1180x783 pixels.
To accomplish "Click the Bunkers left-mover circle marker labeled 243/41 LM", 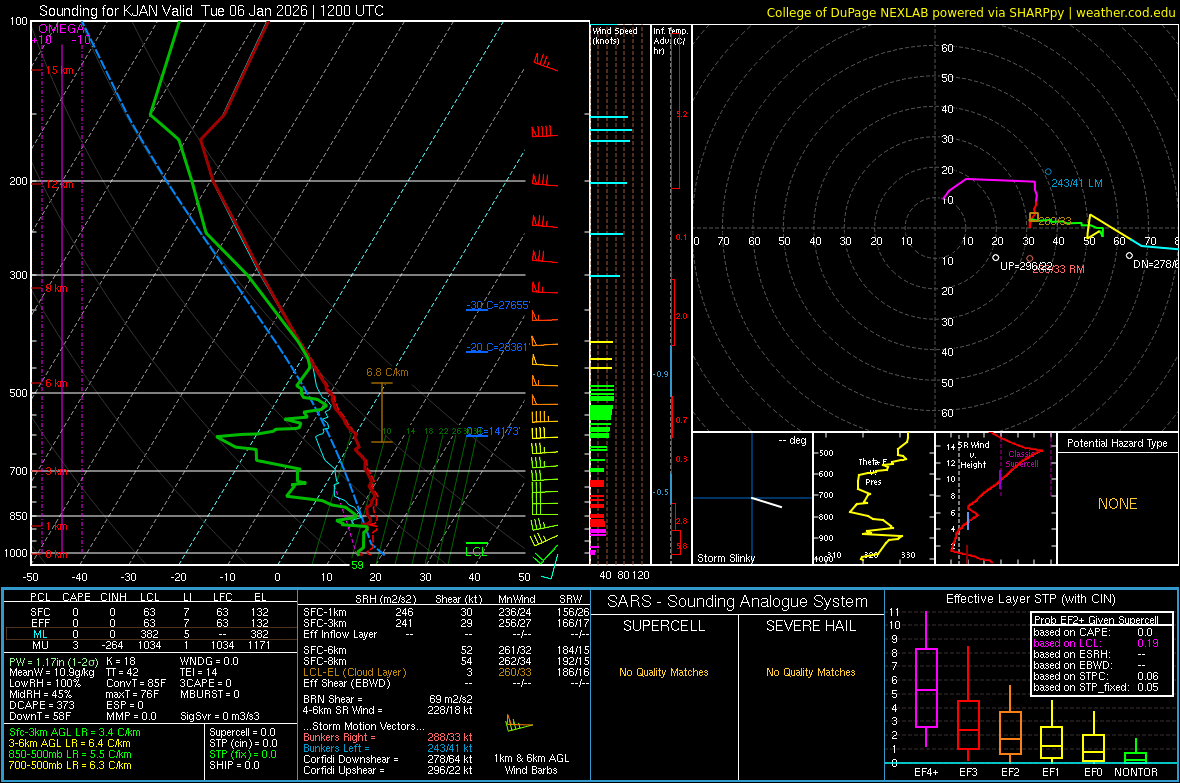I will (1048, 172).
